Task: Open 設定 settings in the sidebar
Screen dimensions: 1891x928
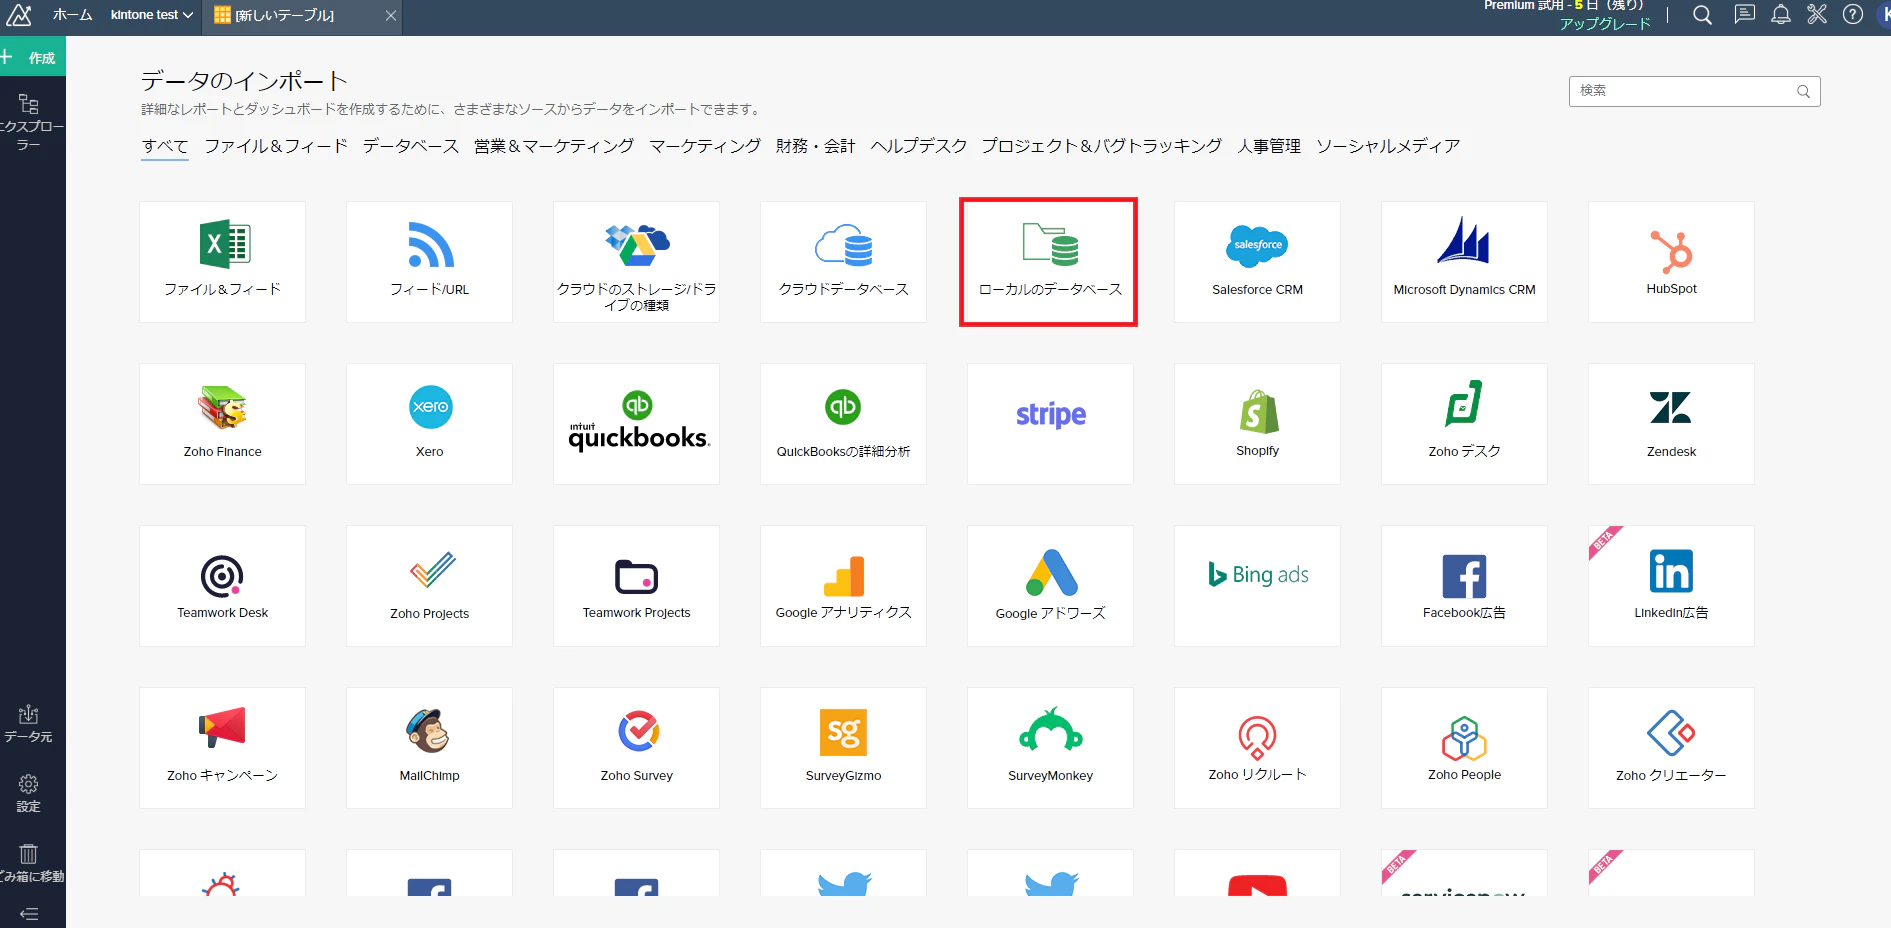Action: click(x=28, y=794)
